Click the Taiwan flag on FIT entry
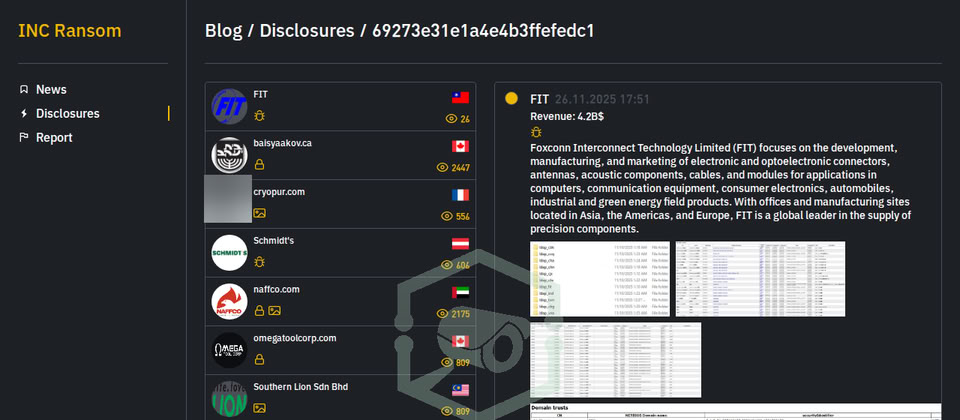This screenshot has height=420, width=960. click(460, 97)
